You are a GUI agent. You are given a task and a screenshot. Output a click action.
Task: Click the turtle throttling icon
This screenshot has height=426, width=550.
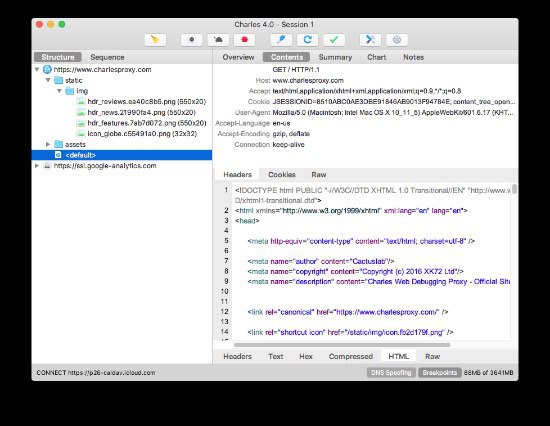(218, 40)
